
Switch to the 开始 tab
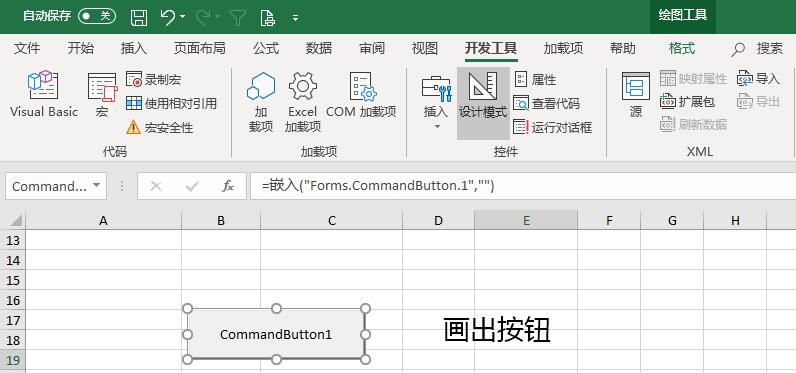tap(81, 49)
